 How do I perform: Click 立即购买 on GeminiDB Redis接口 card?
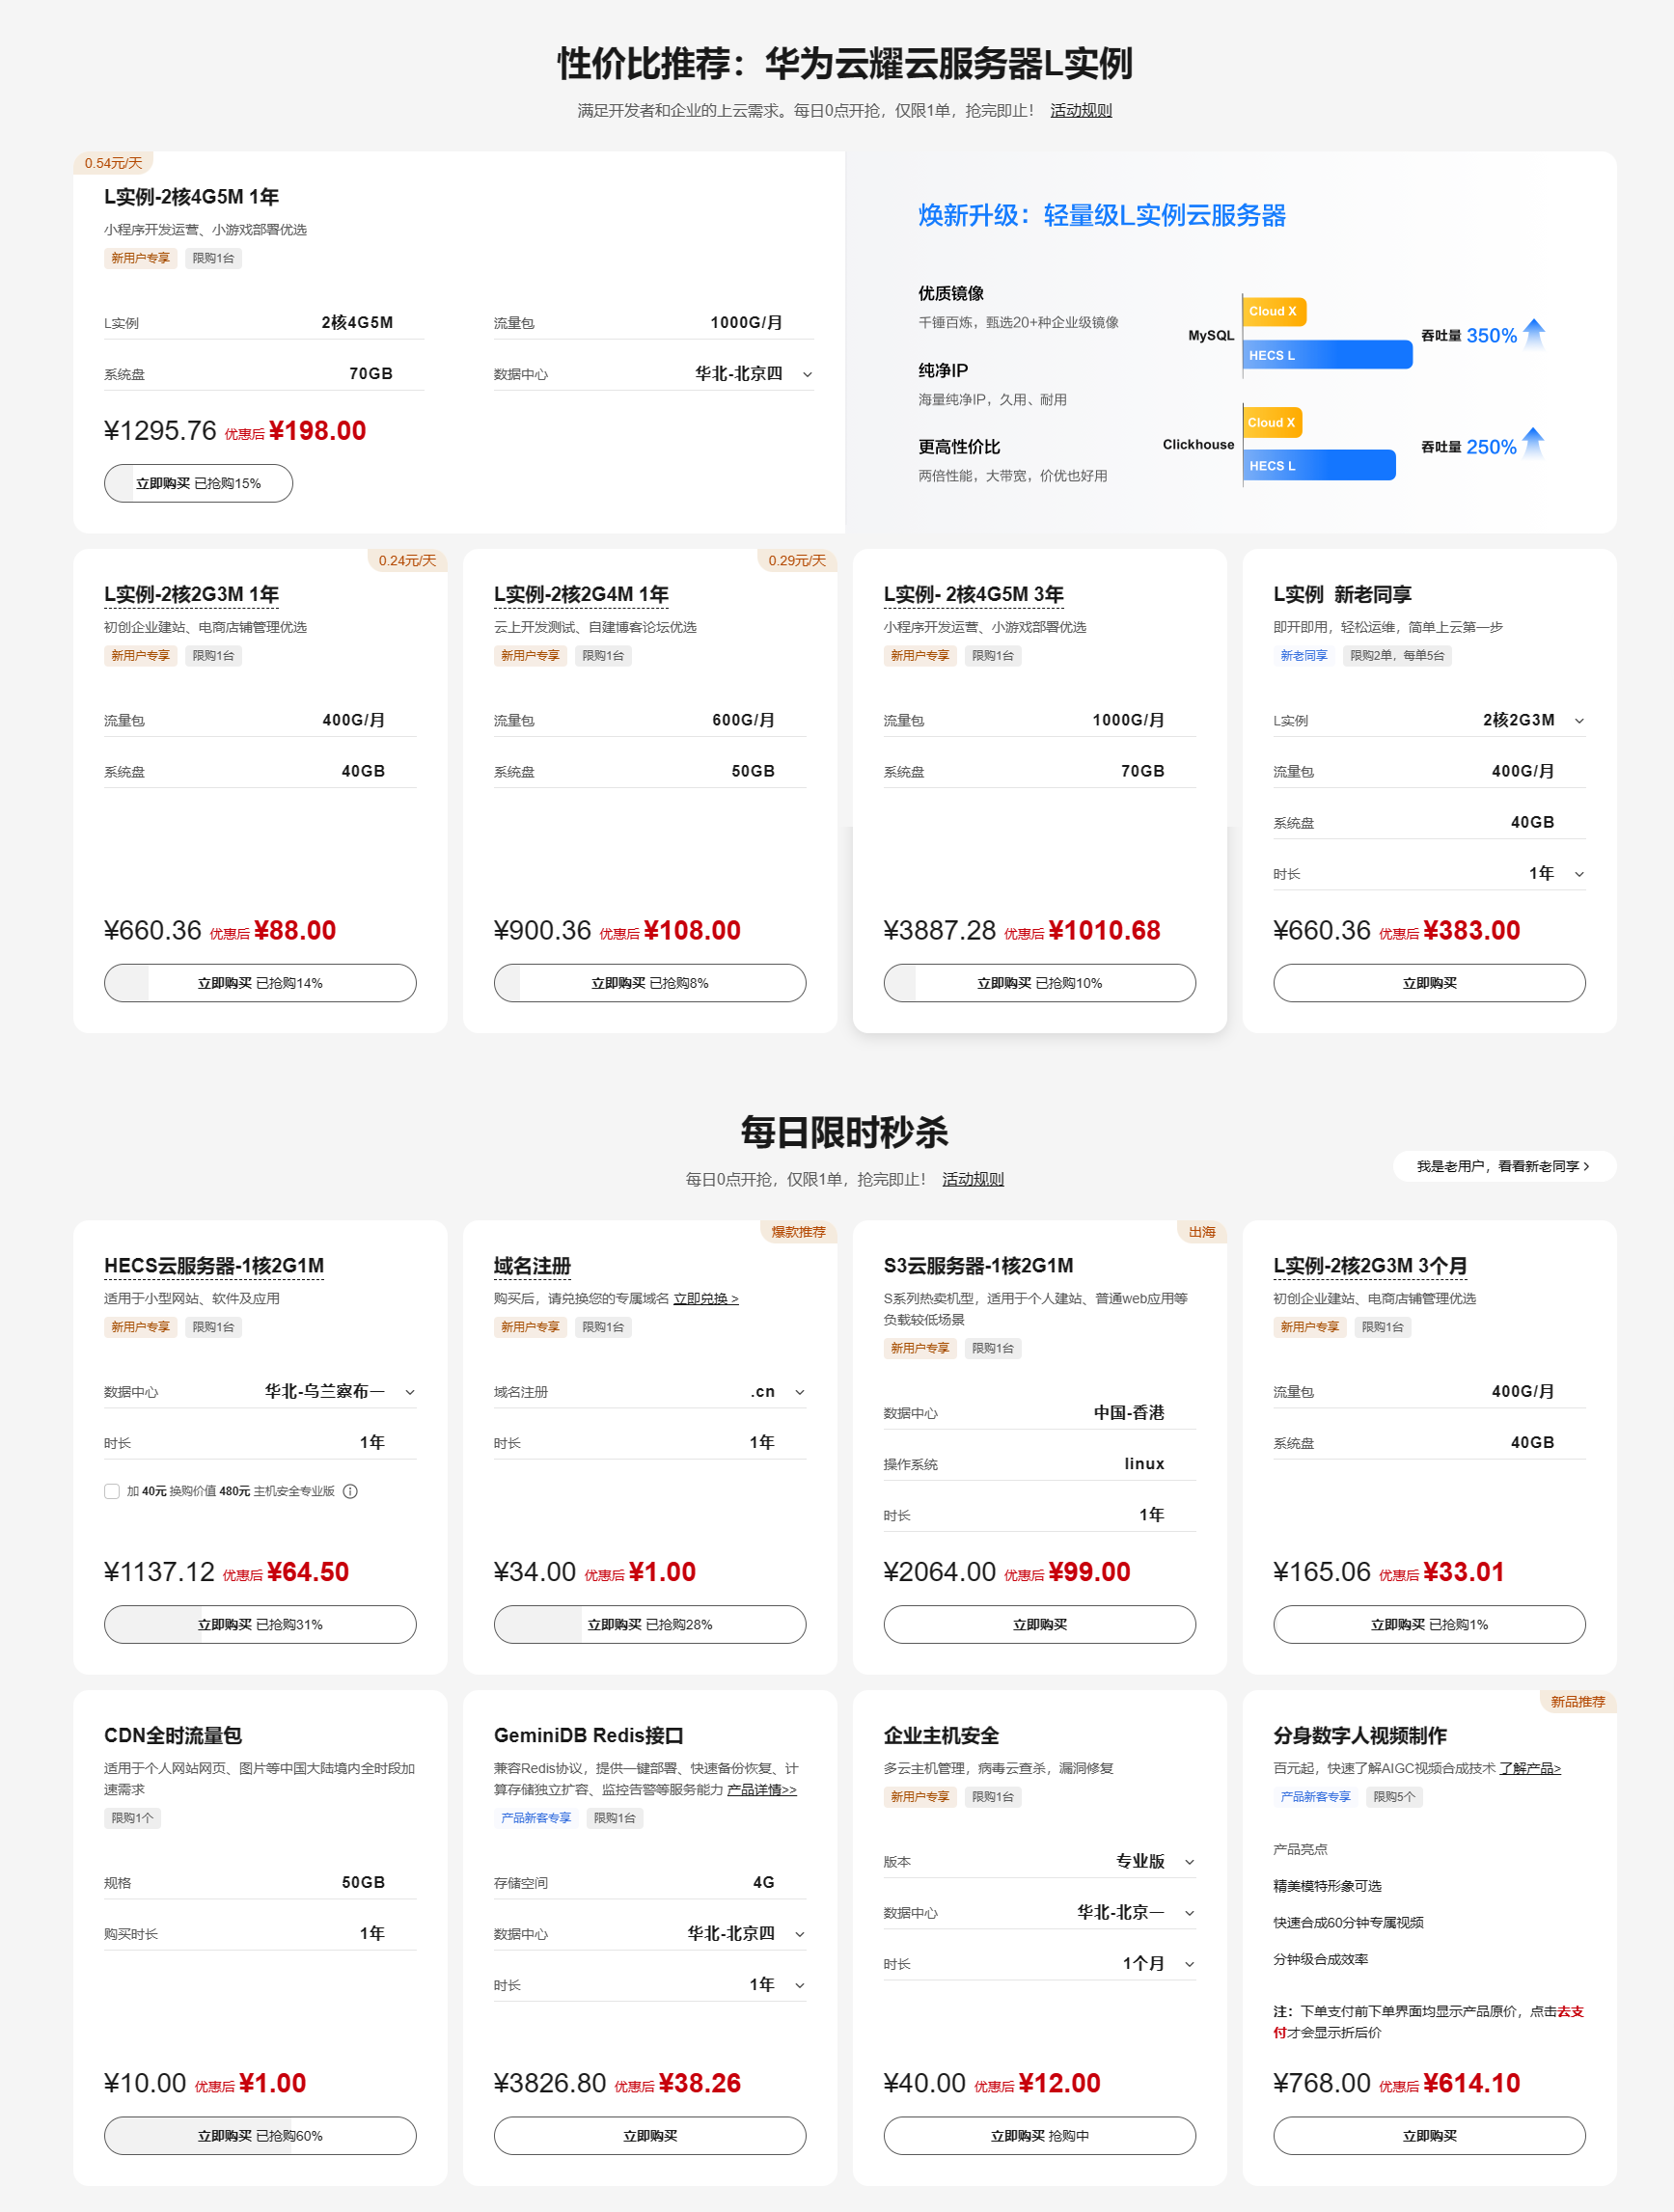tap(650, 2135)
